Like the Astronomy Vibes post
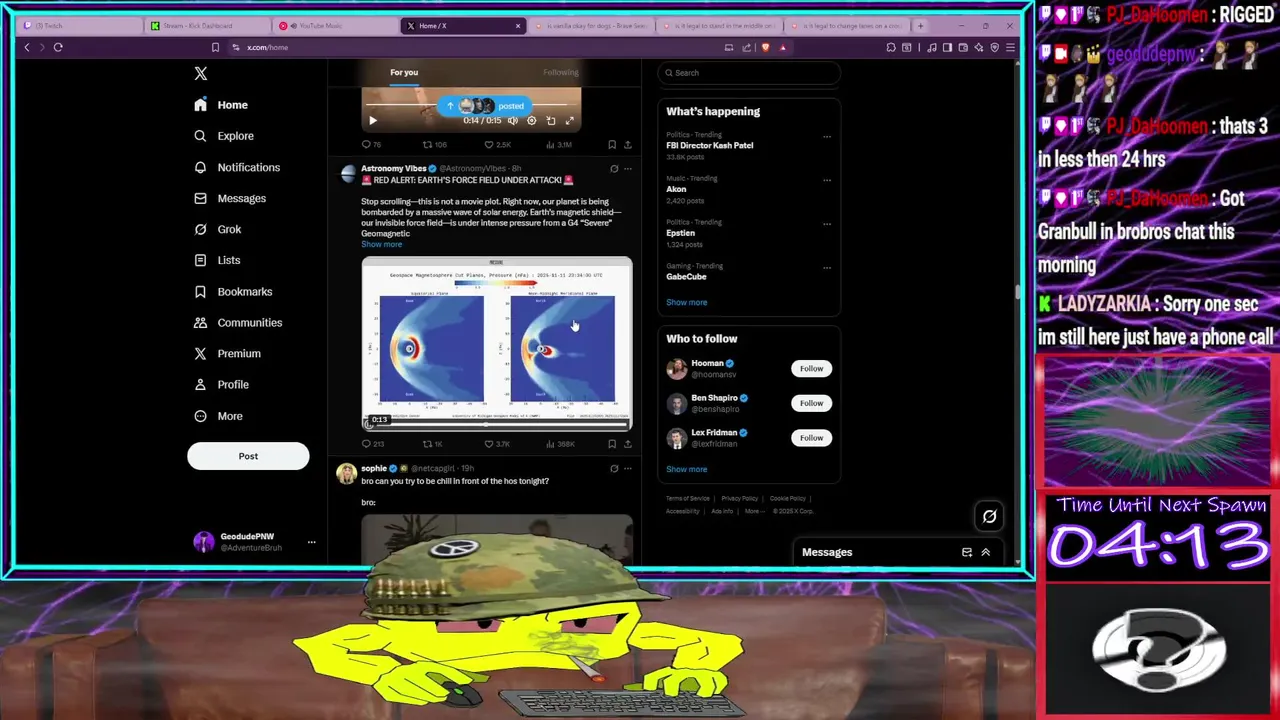The image size is (1280, 720). point(496,444)
